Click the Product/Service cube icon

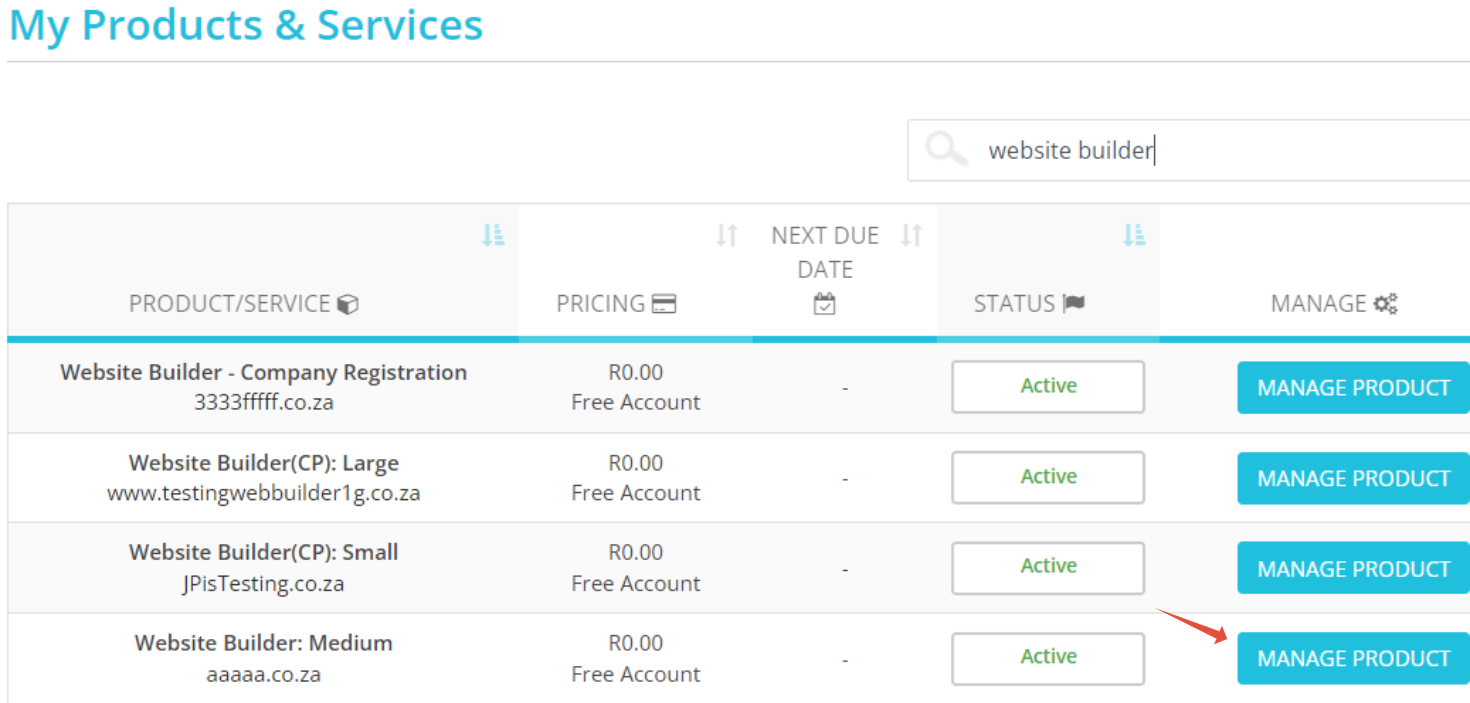(347, 304)
